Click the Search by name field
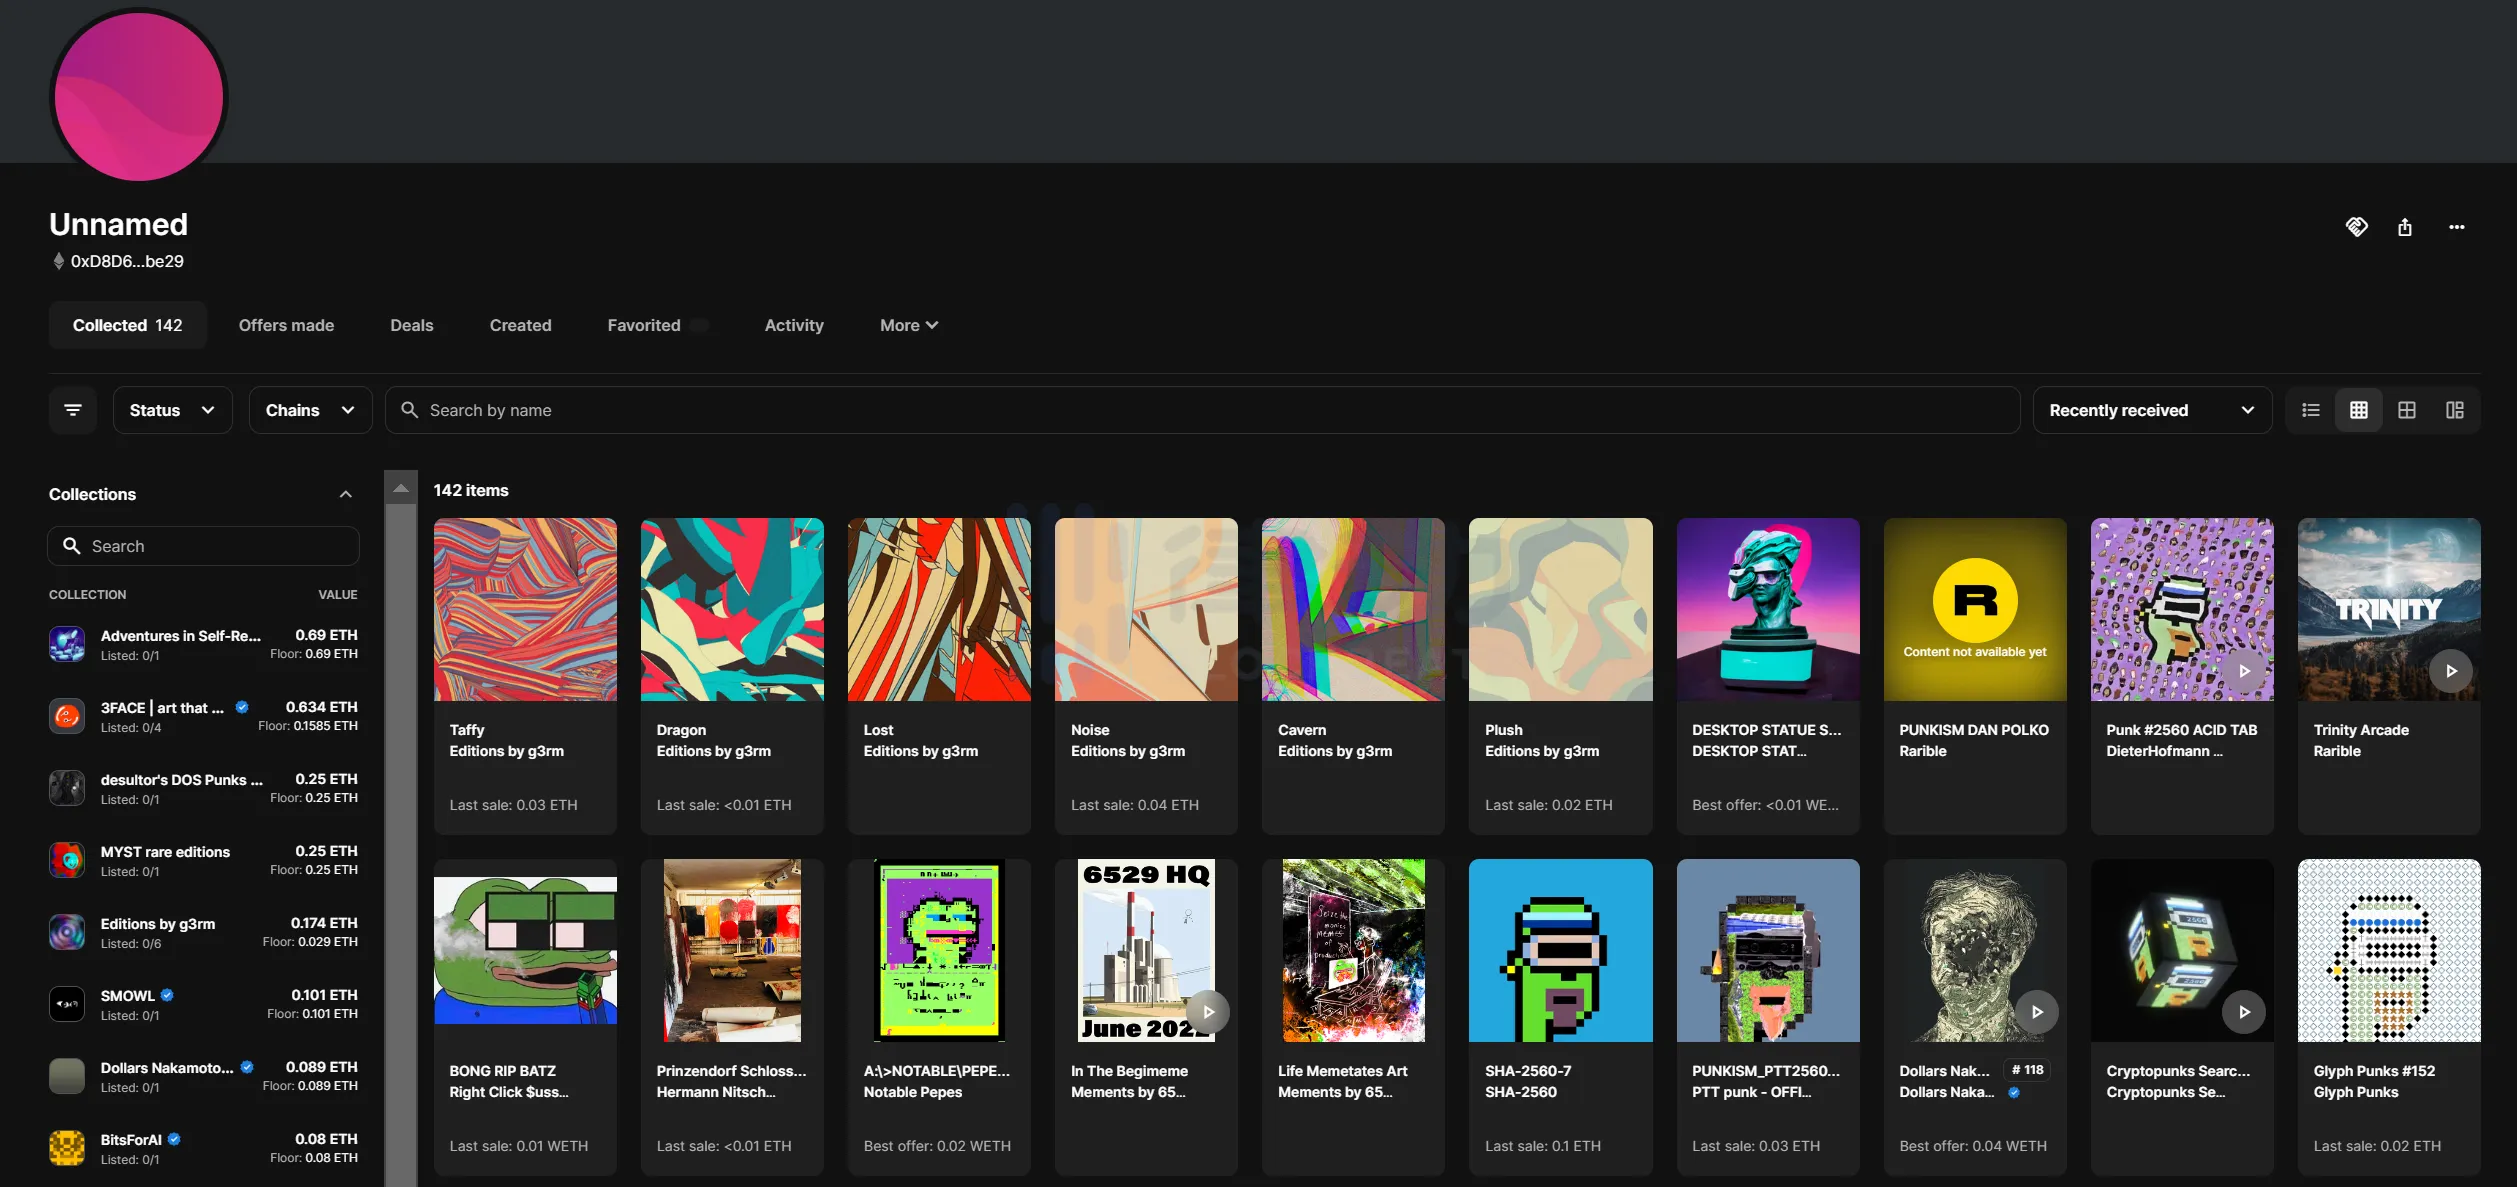Viewport: 2517px width, 1187px height. coord(1200,410)
